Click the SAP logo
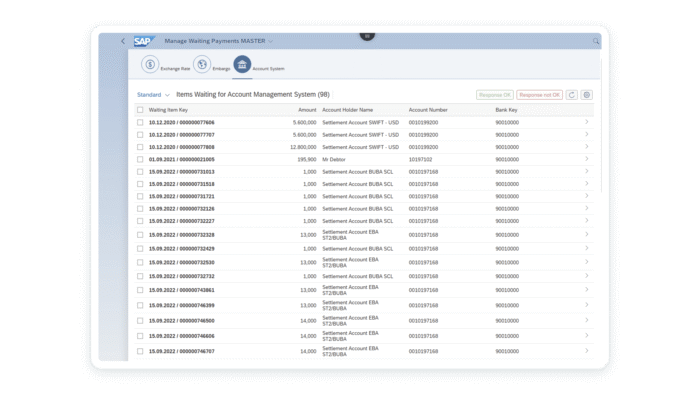700x394 pixels. pos(144,41)
